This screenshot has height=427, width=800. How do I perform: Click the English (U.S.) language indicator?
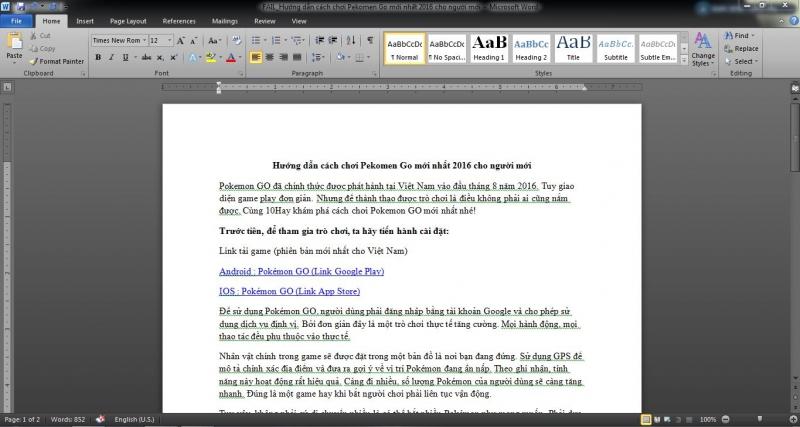(134, 419)
